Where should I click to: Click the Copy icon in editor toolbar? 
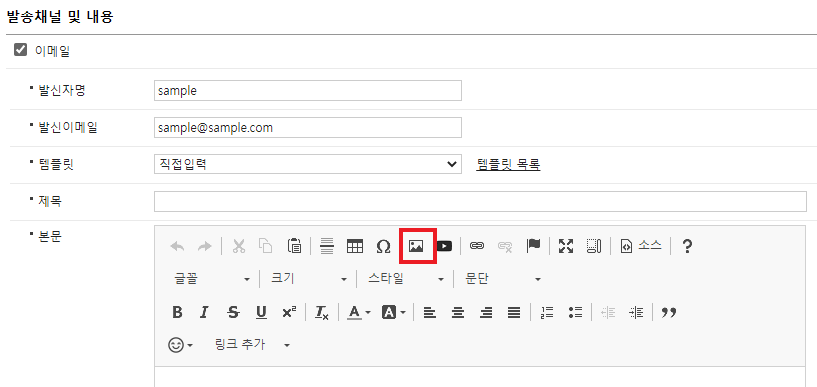click(266, 246)
